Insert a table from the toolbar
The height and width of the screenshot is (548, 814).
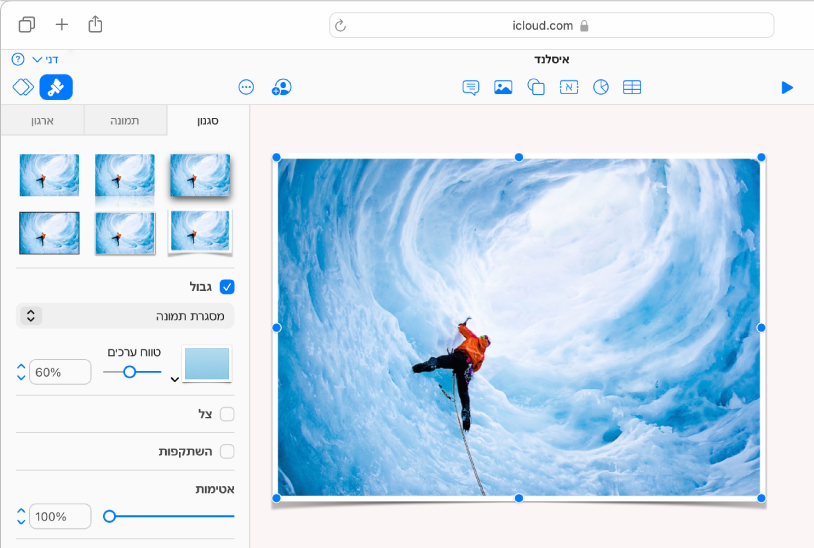pyautogui.click(x=632, y=88)
